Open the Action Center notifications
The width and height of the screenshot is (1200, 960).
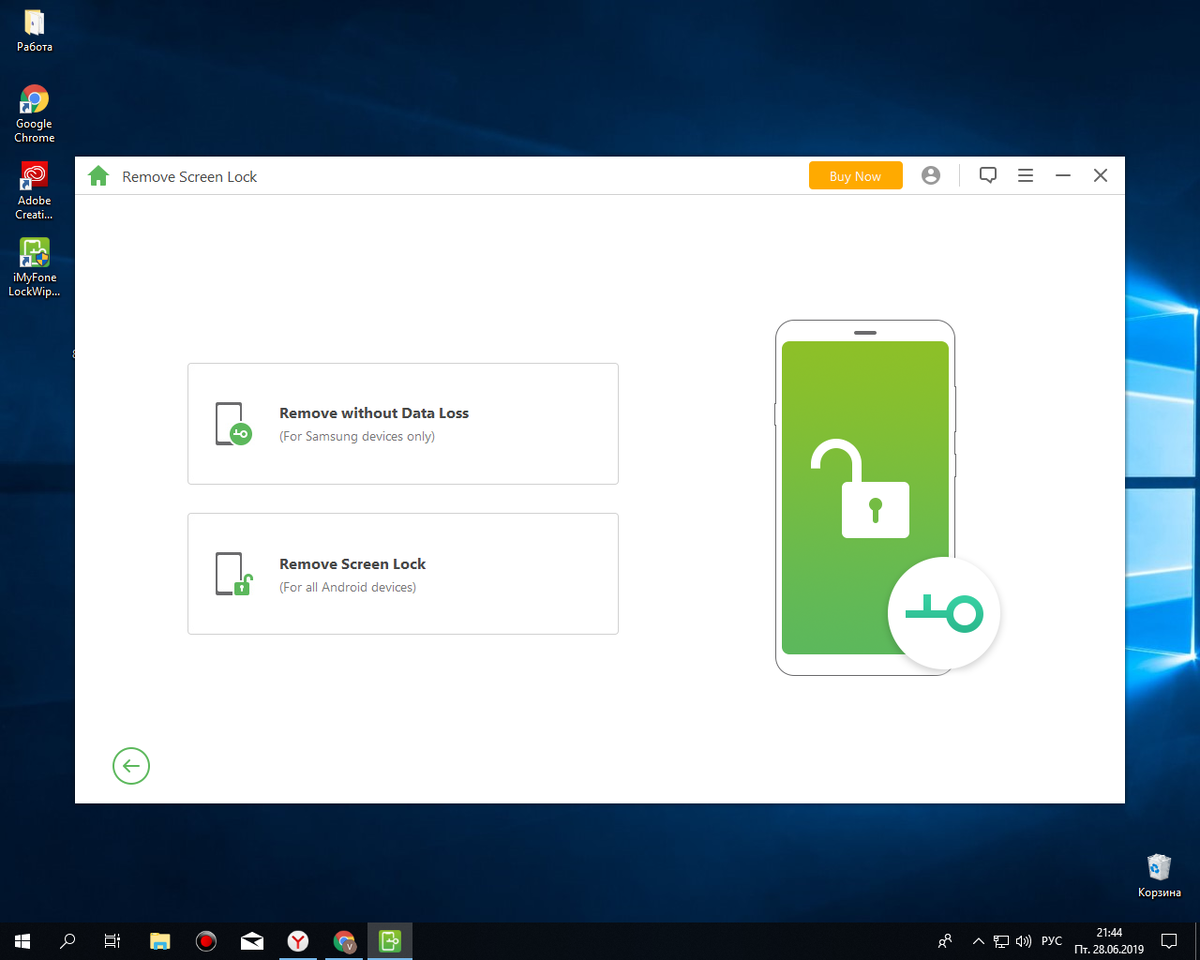pyautogui.click(x=1168, y=941)
